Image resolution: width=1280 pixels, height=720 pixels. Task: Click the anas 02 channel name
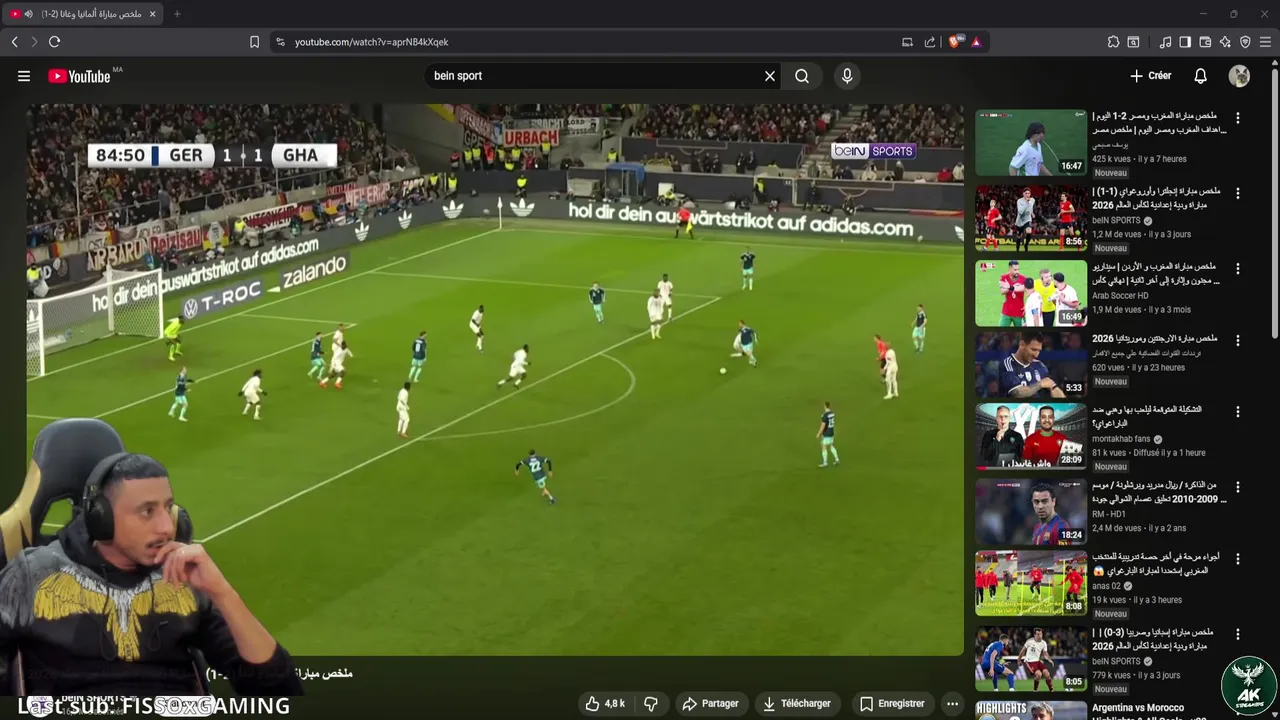coord(1106,586)
